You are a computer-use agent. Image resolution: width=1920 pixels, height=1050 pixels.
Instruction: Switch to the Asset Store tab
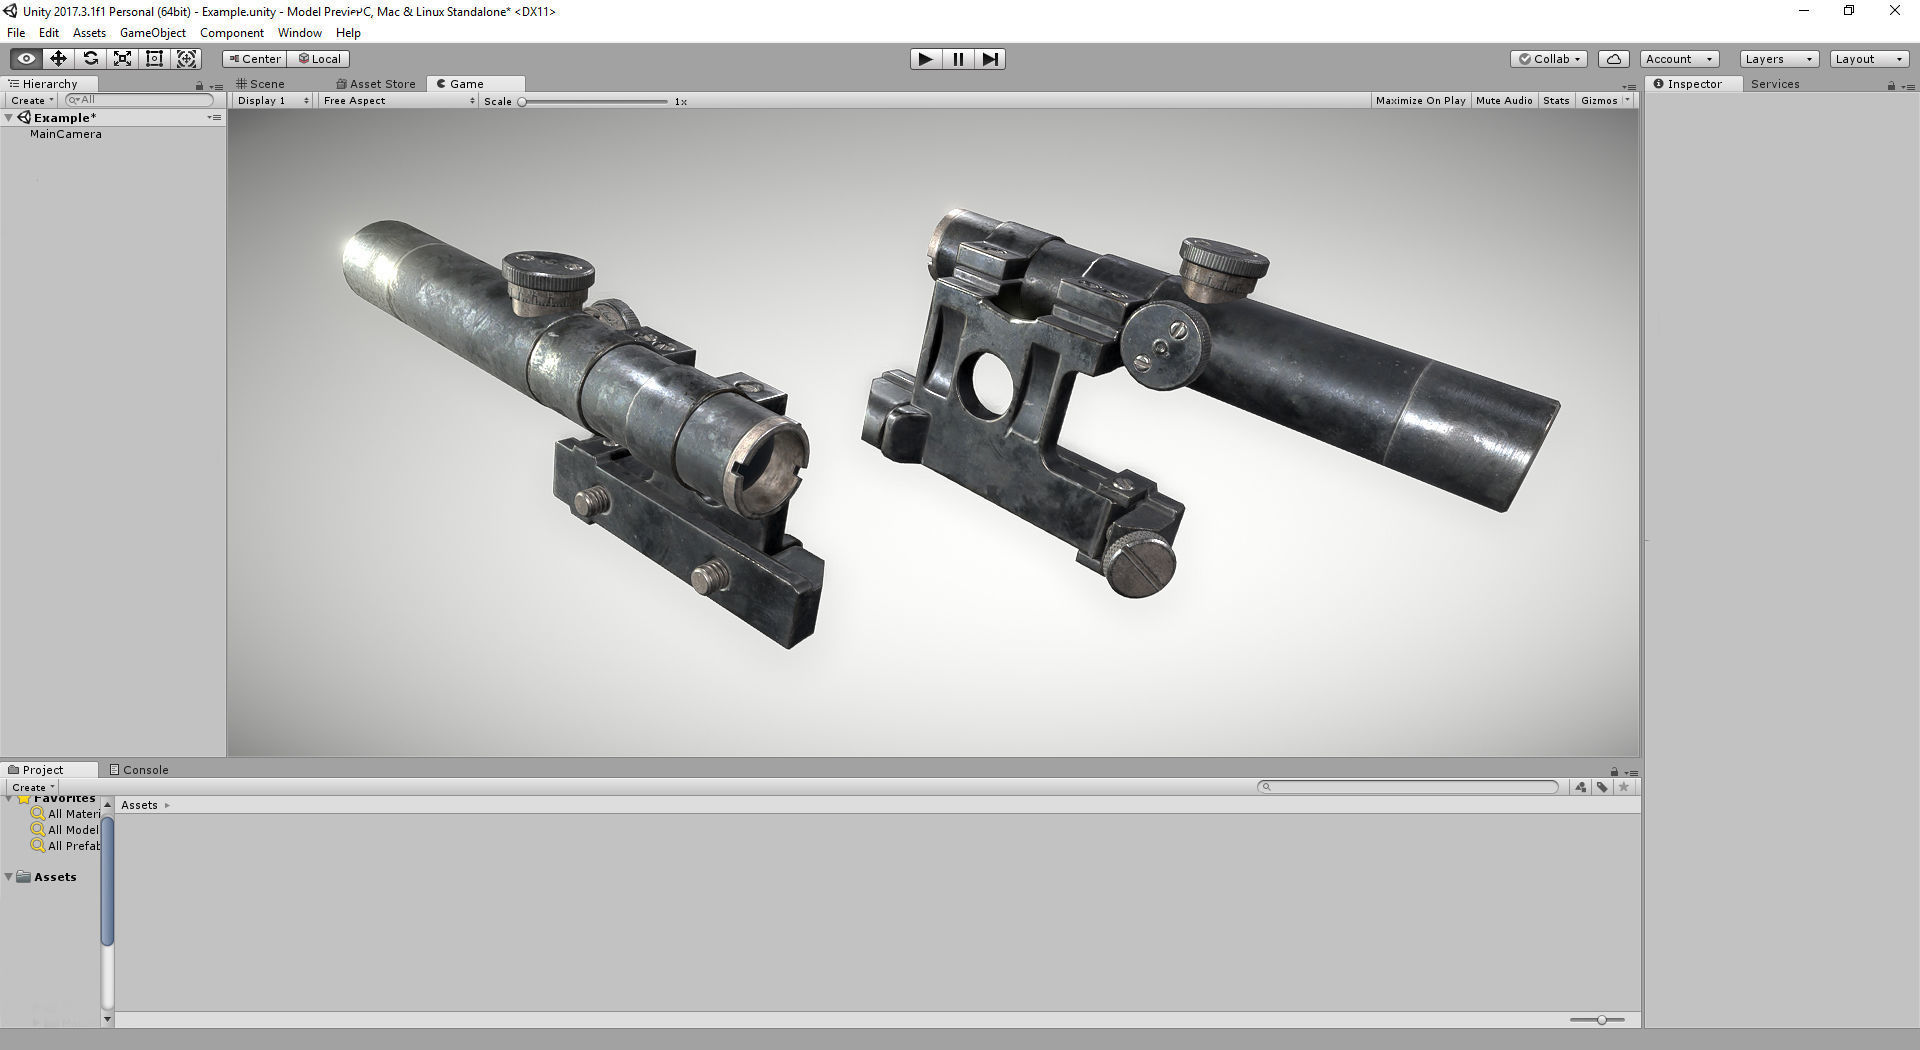pyautogui.click(x=376, y=84)
